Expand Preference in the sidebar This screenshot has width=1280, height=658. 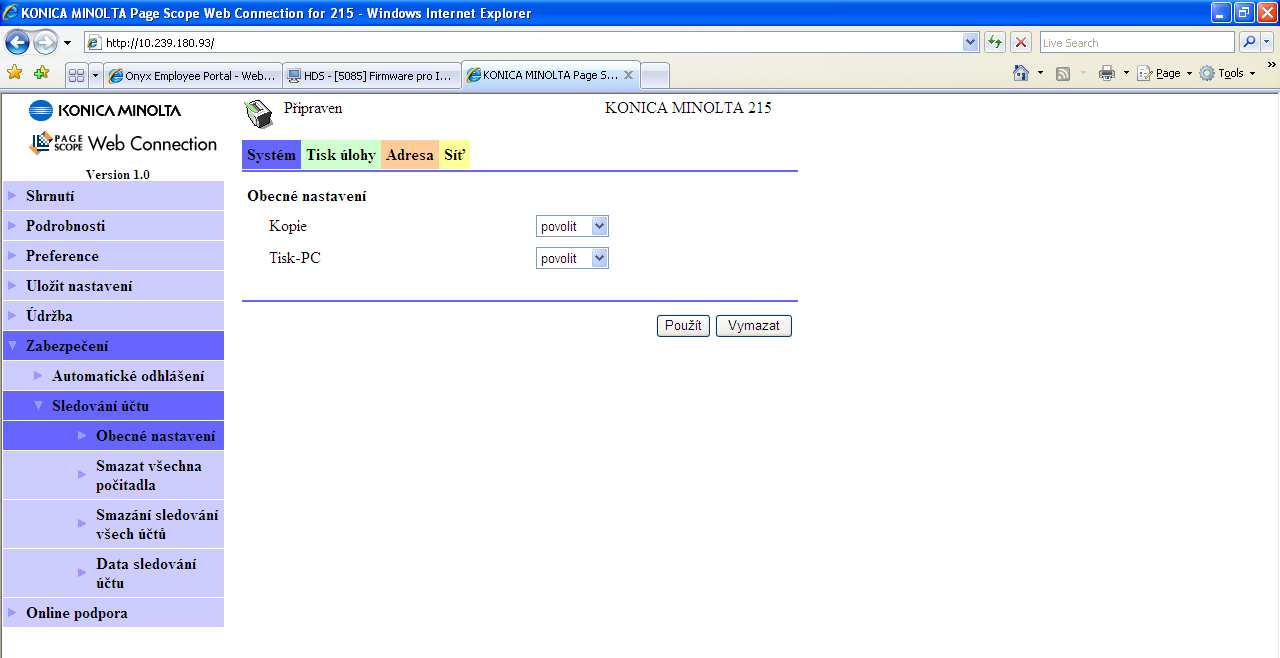(x=113, y=256)
